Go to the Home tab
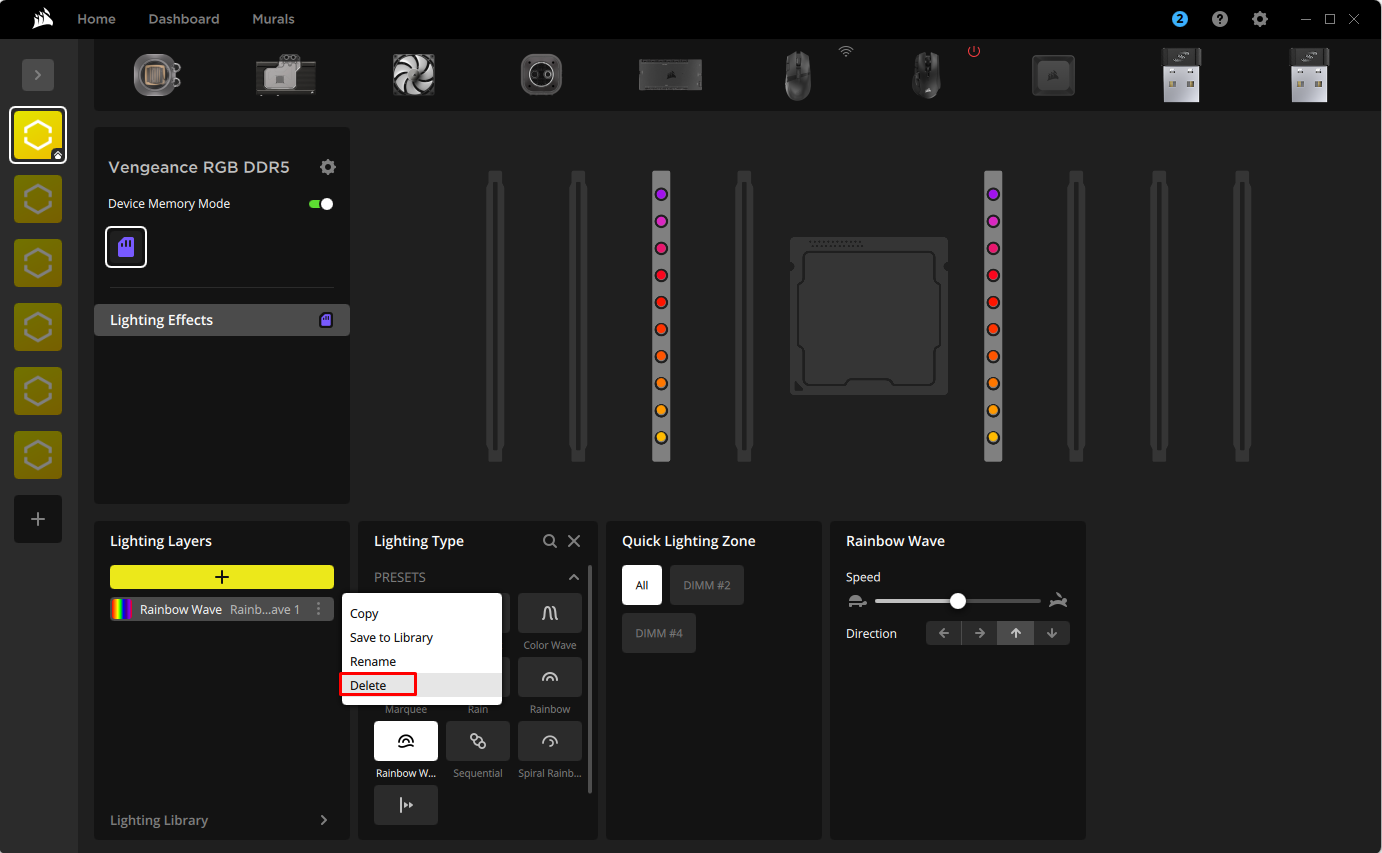The width and height of the screenshot is (1382, 853). click(x=96, y=19)
